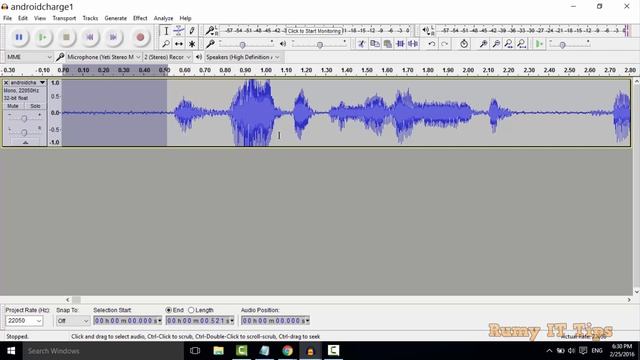Click the 1.00 mark on the timeline ruler
Screen dimensions: 640x360
coord(266,70)
